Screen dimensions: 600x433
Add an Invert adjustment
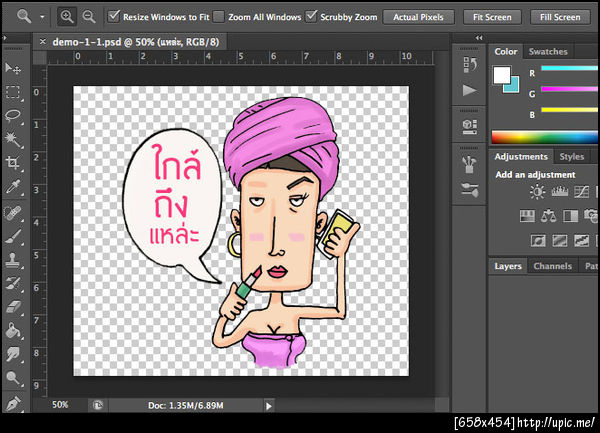pyautogui.click(x=538, y=241)
